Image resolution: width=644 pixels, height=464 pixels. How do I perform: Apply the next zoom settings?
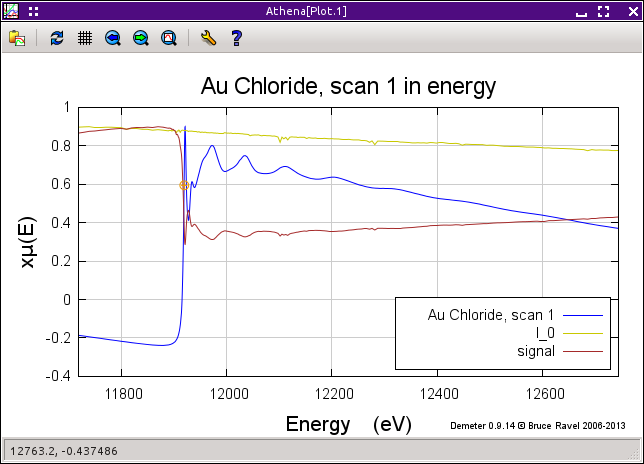(x=141, y=38)
